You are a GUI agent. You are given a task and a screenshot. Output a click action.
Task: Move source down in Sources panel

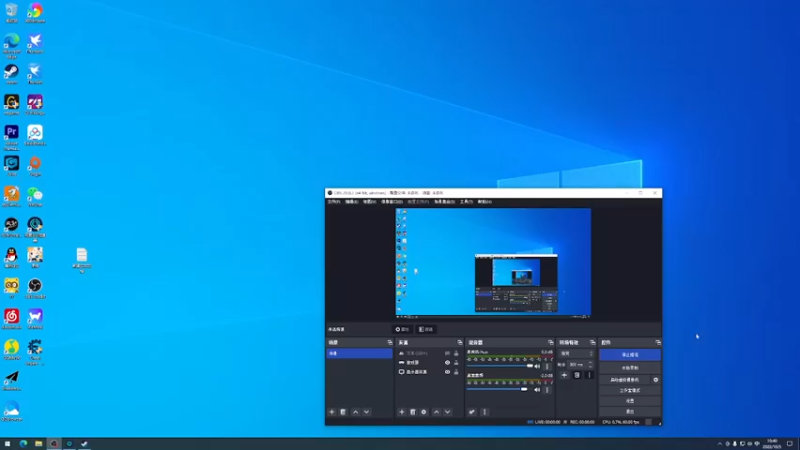[447, 412]
